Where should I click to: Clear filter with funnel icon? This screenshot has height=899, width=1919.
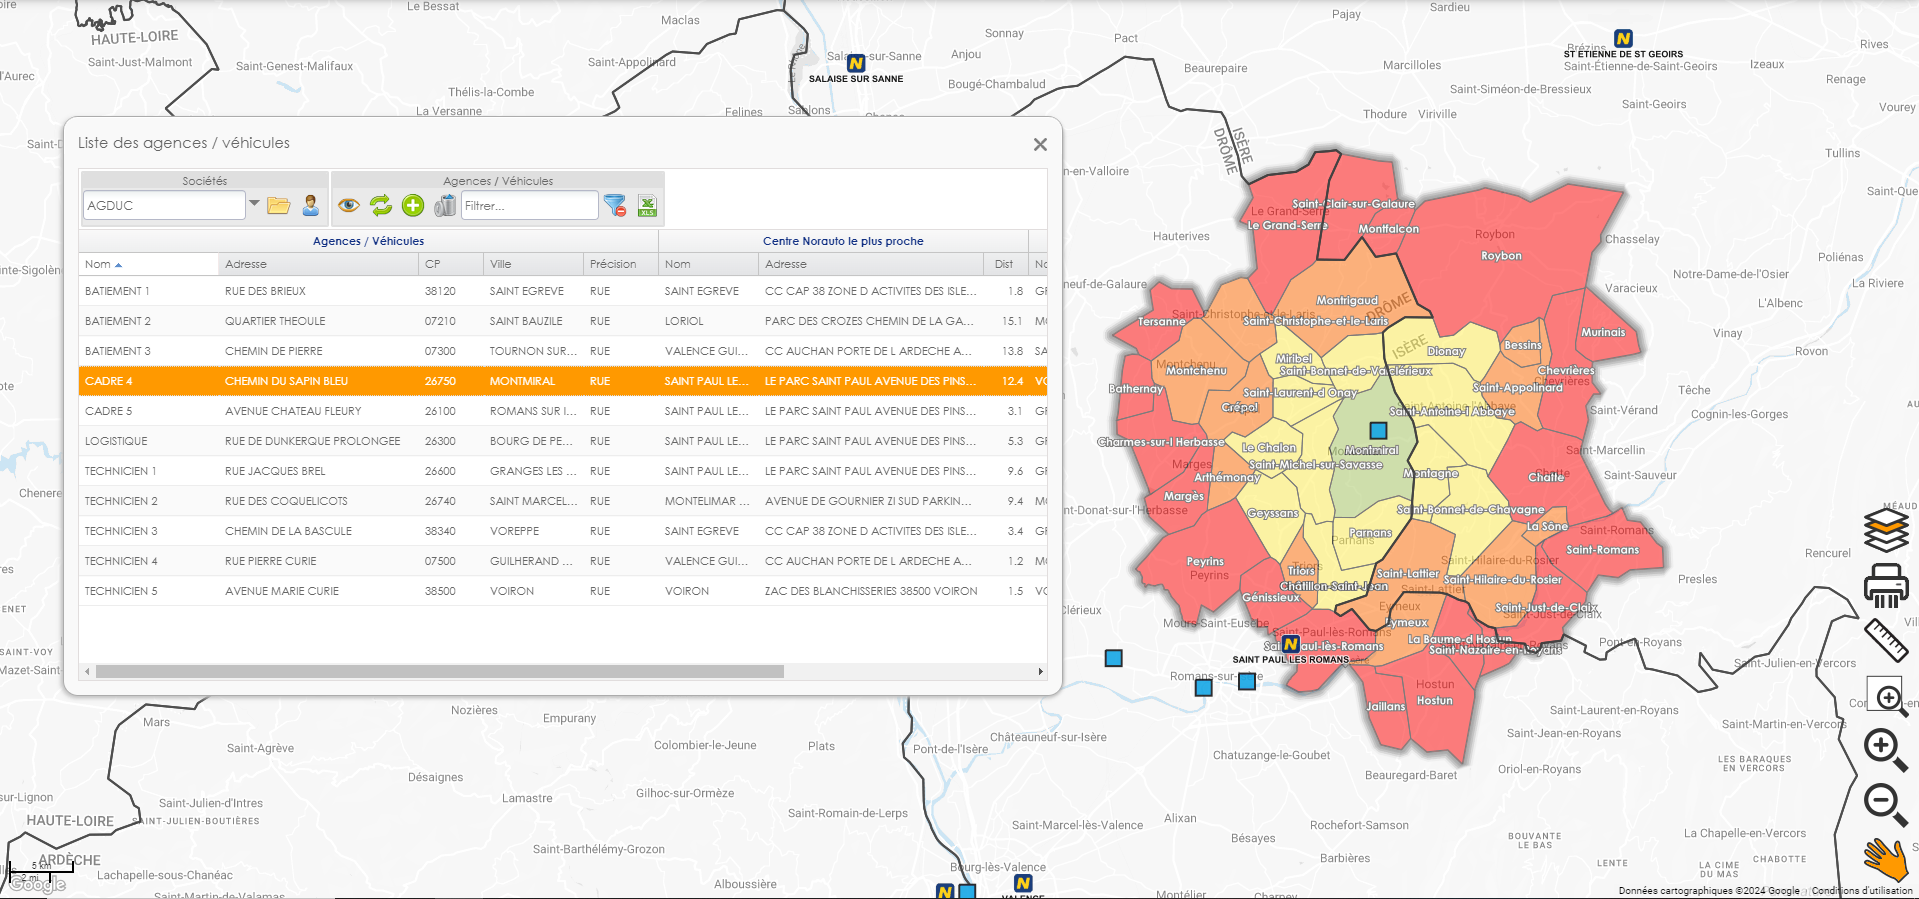(615, 206)
